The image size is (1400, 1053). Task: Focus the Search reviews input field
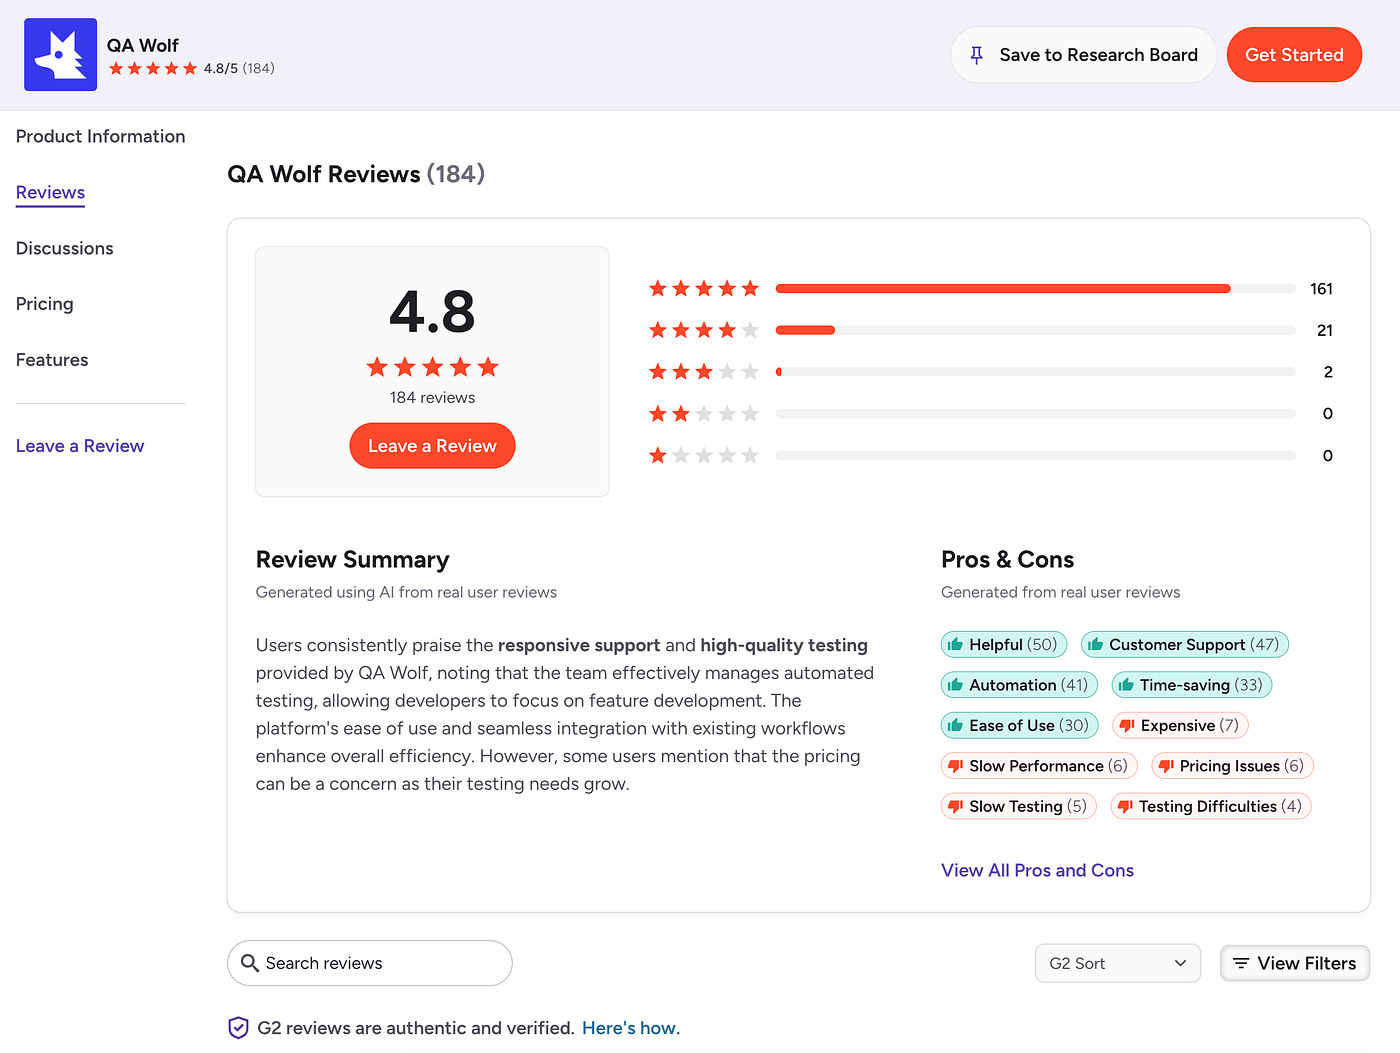coord(370,963)
